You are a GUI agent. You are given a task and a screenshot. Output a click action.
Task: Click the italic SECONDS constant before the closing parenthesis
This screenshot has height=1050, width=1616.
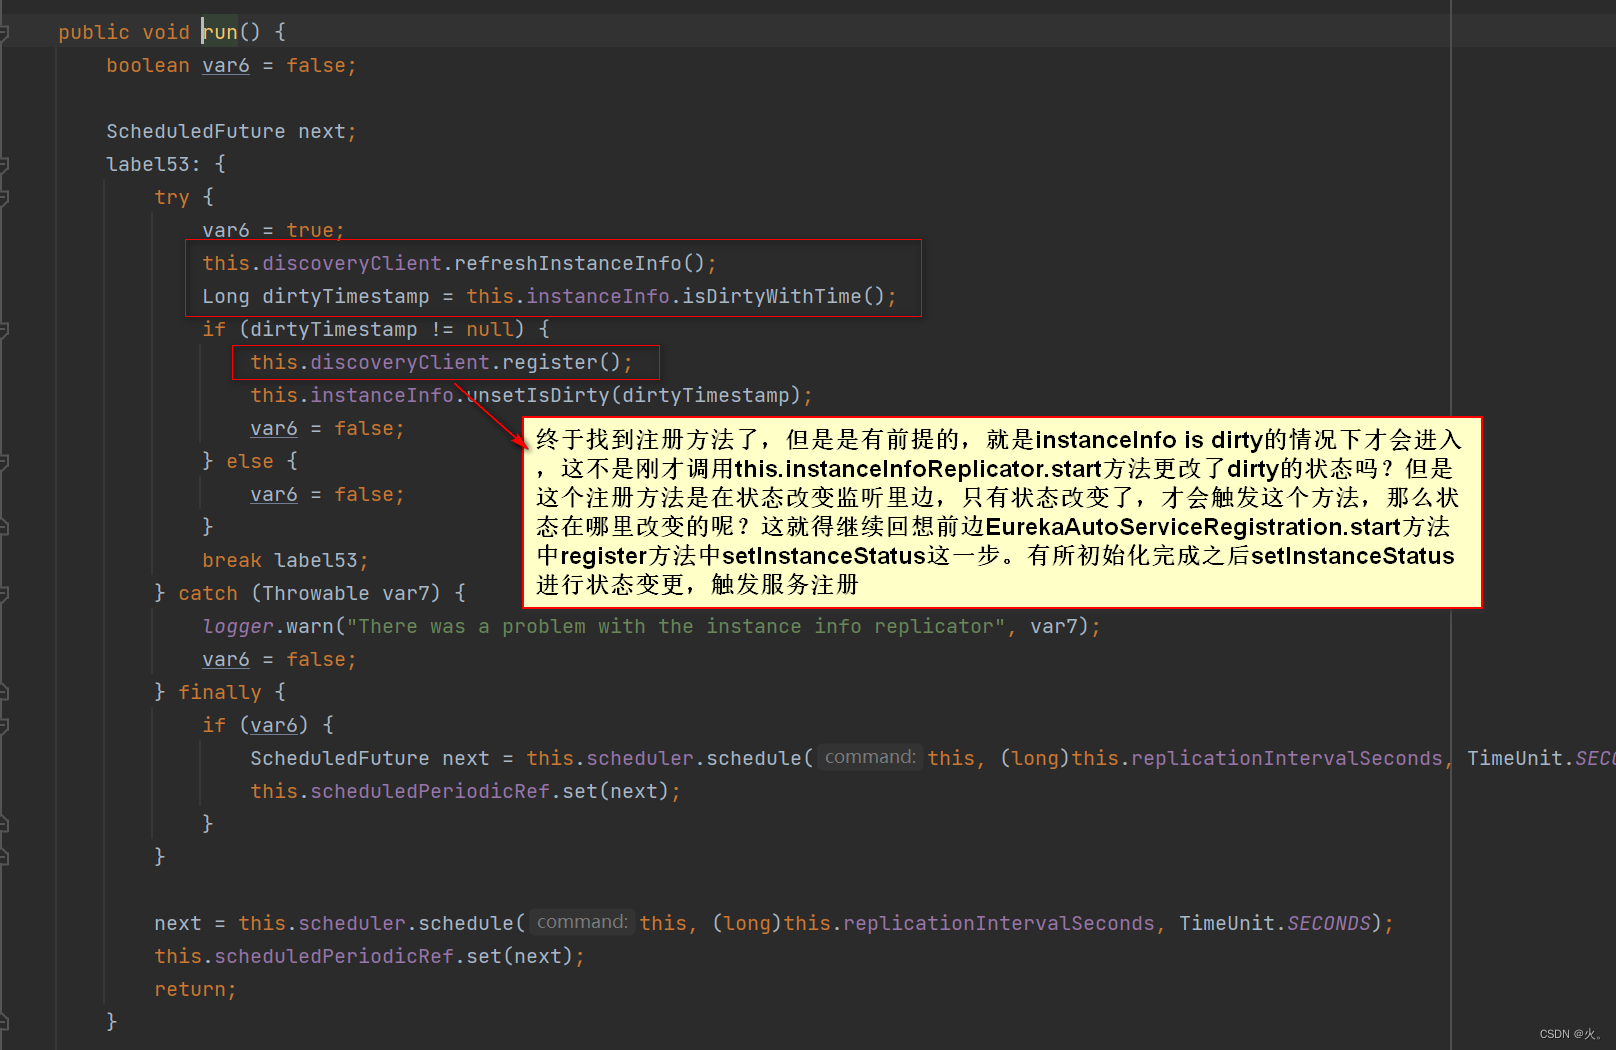click(1329, 923)
